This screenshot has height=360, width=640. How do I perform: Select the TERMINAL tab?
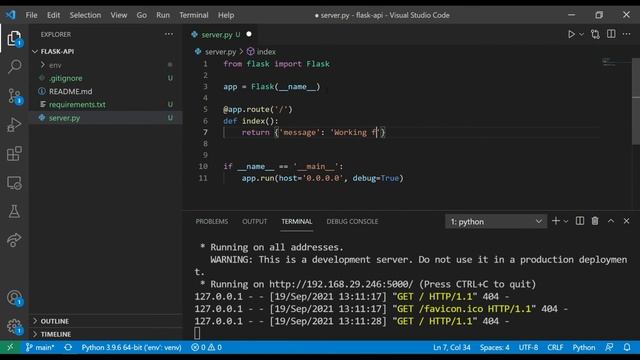click(297, 221)
